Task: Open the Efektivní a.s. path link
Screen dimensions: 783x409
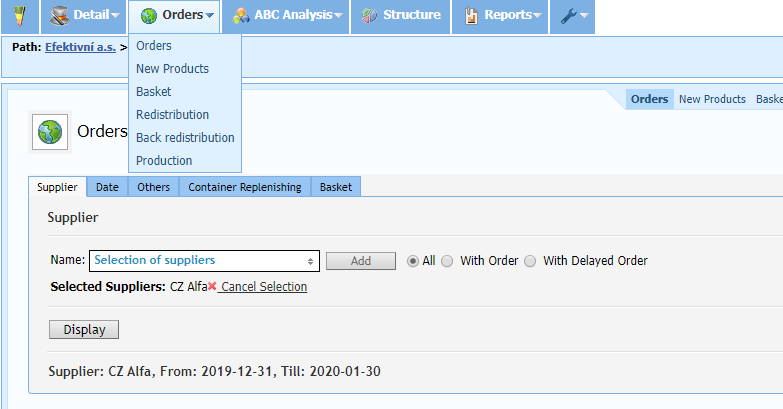Action: point(80,47)
